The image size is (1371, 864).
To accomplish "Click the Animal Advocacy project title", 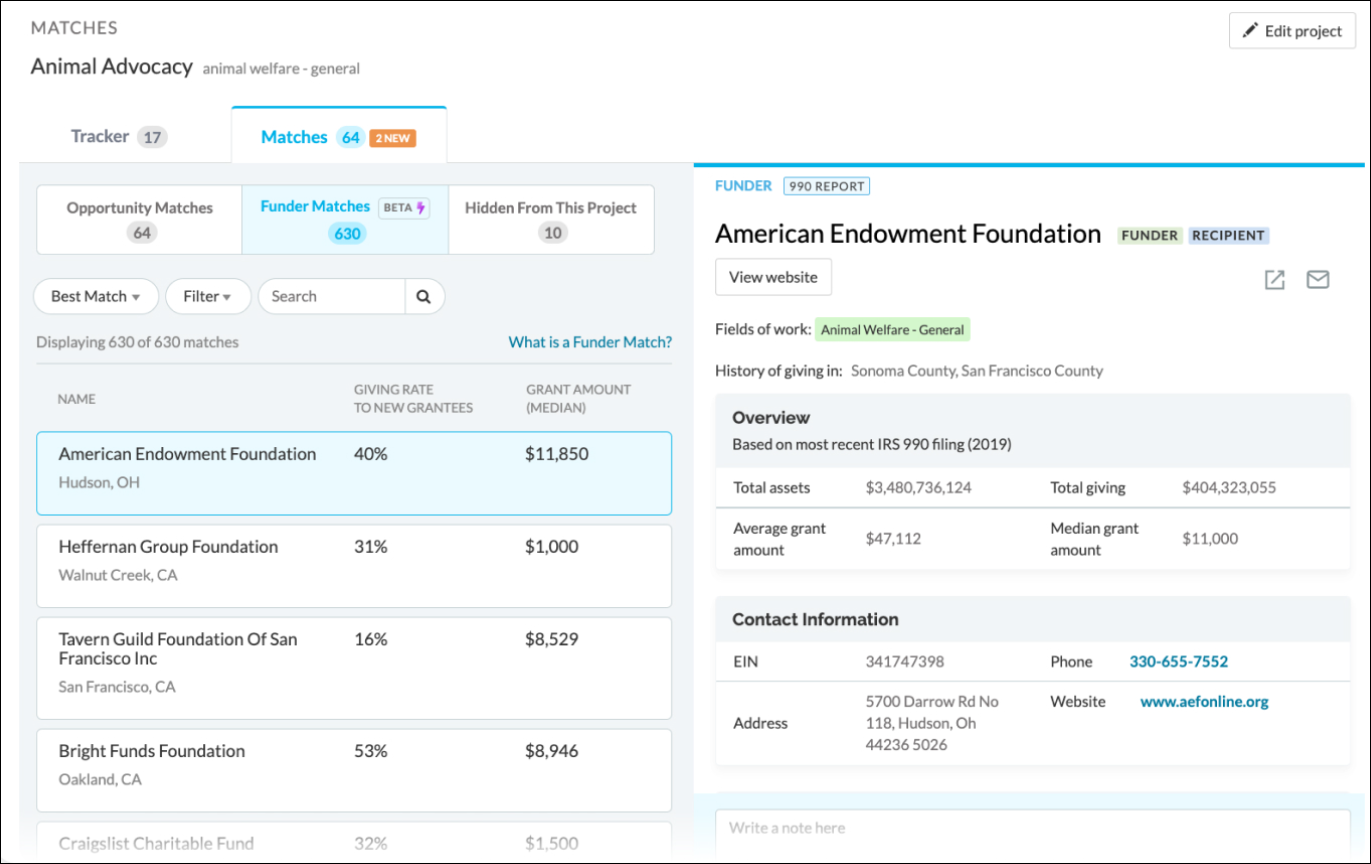I will pos(111,66).
